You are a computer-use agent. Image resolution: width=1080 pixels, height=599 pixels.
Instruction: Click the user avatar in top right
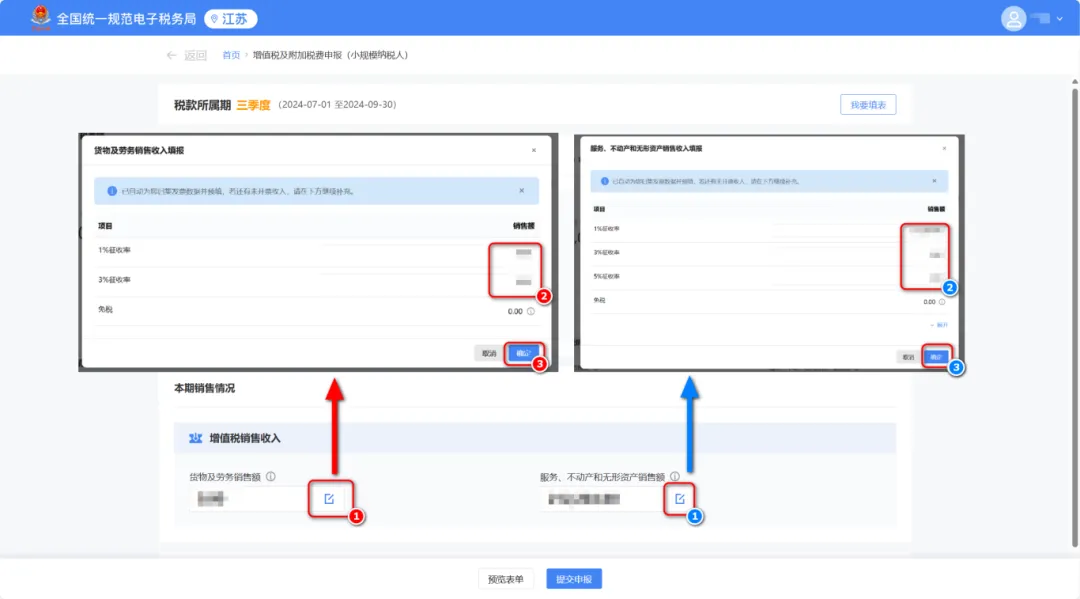click(1014, 18)
